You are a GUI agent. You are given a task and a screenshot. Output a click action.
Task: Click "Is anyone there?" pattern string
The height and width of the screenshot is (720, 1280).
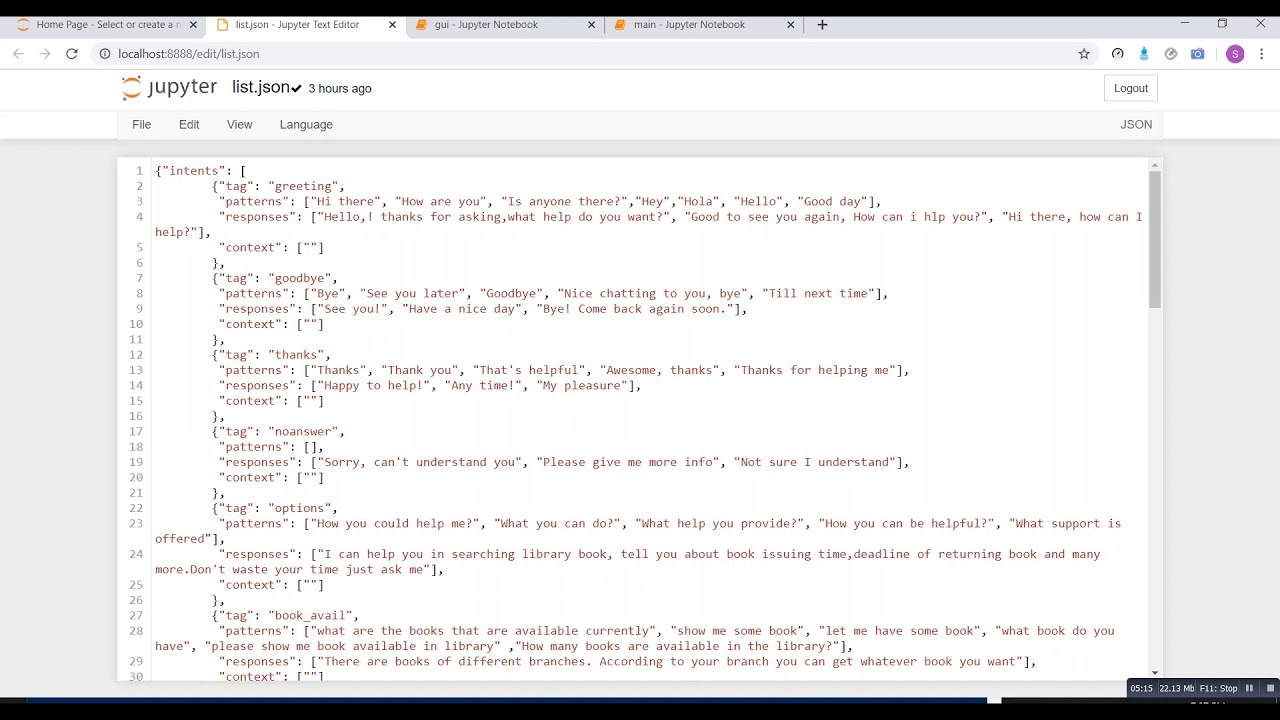coord(564,202)
